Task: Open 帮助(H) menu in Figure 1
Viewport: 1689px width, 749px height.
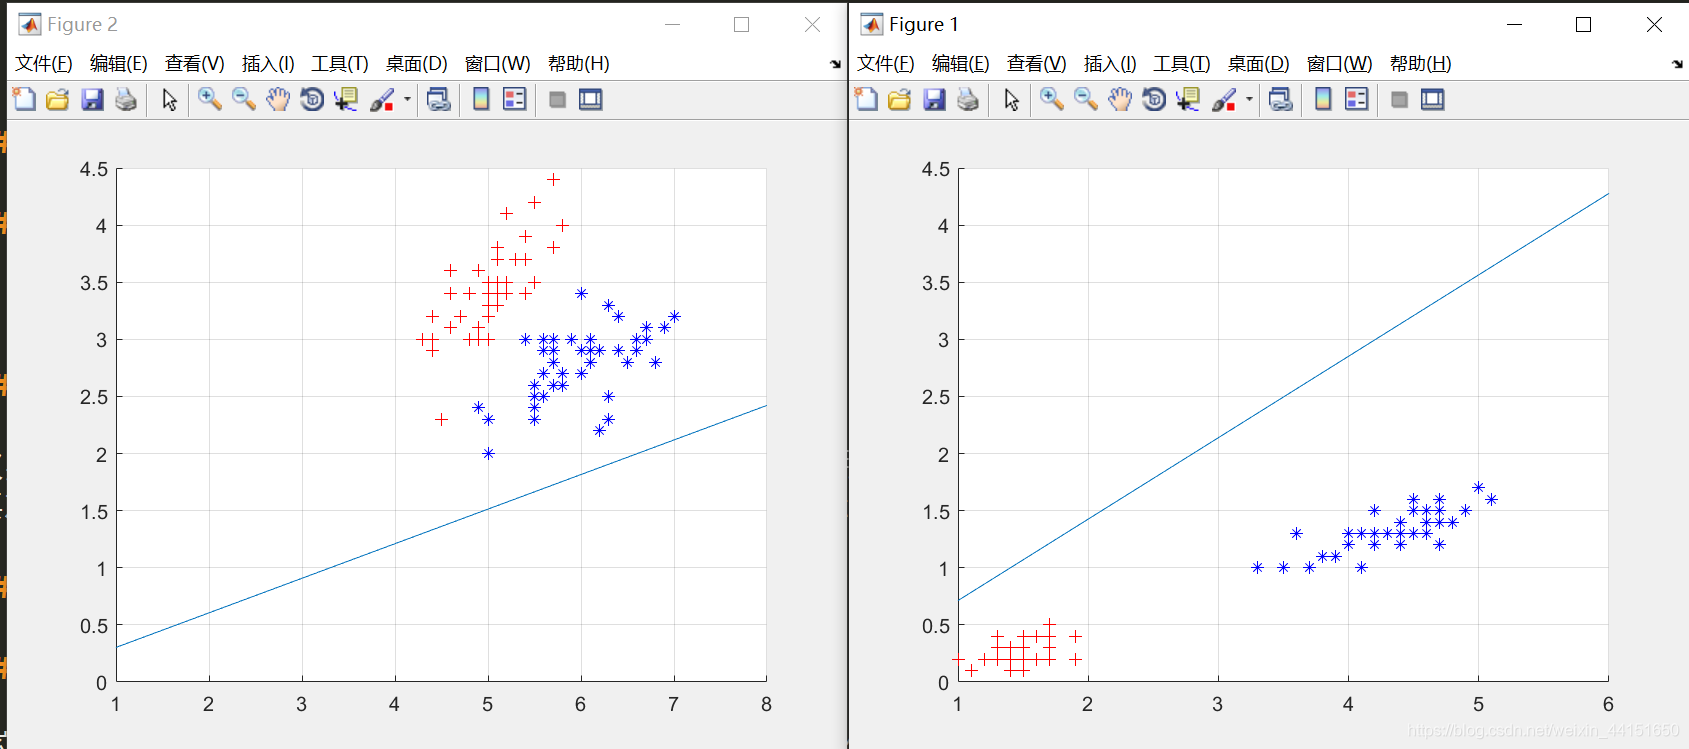Action: point(1421,63)
